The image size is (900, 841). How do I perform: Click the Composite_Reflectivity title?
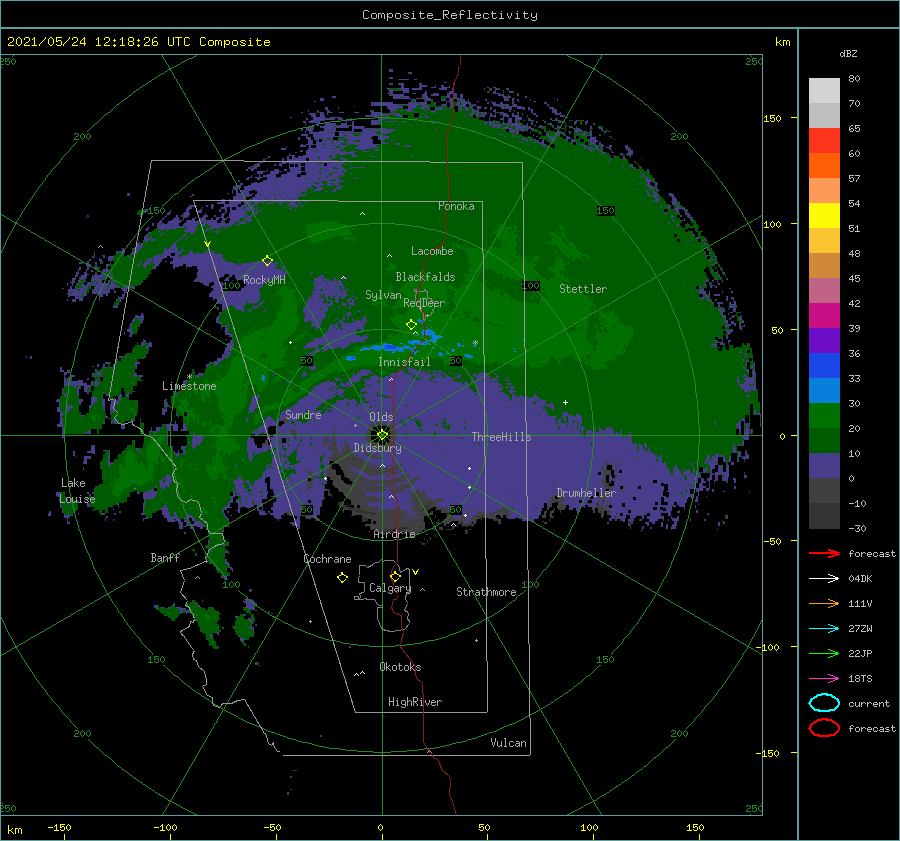click(x=450, y=15)
